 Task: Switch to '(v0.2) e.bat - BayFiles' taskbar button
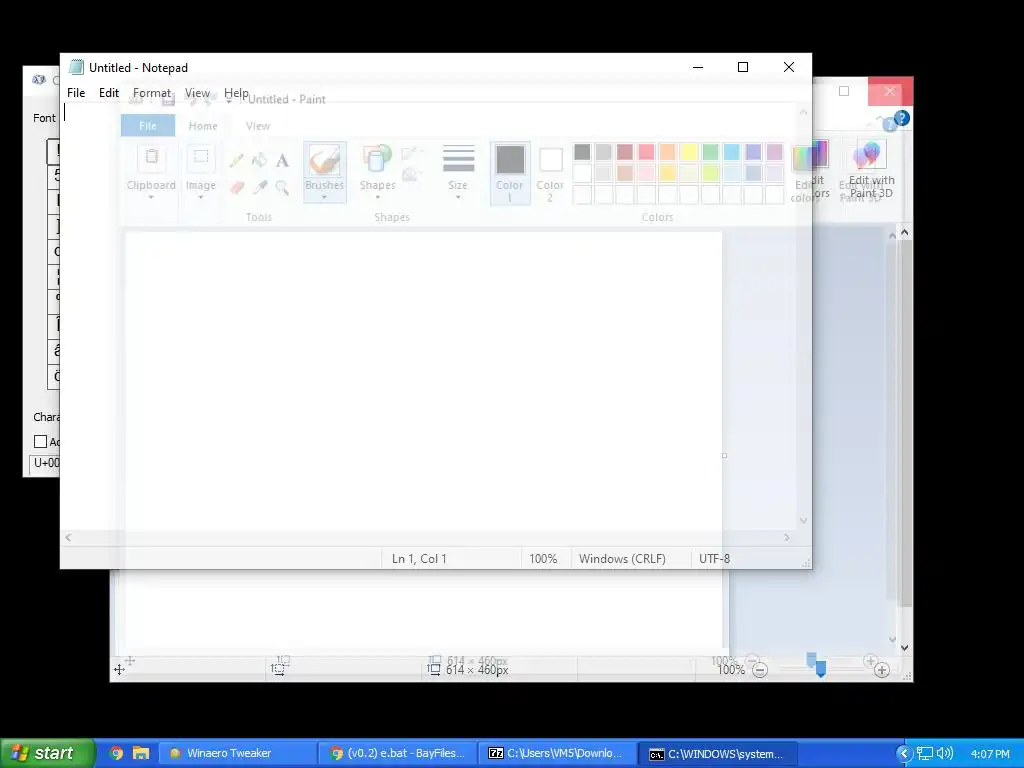[398, 753]
